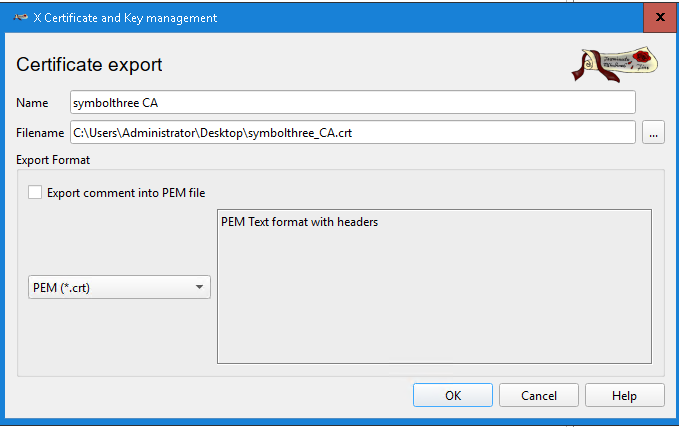Click the 'Export comment into PEM file' label
This screenshot has height=427, width=679.
point(126,193)
